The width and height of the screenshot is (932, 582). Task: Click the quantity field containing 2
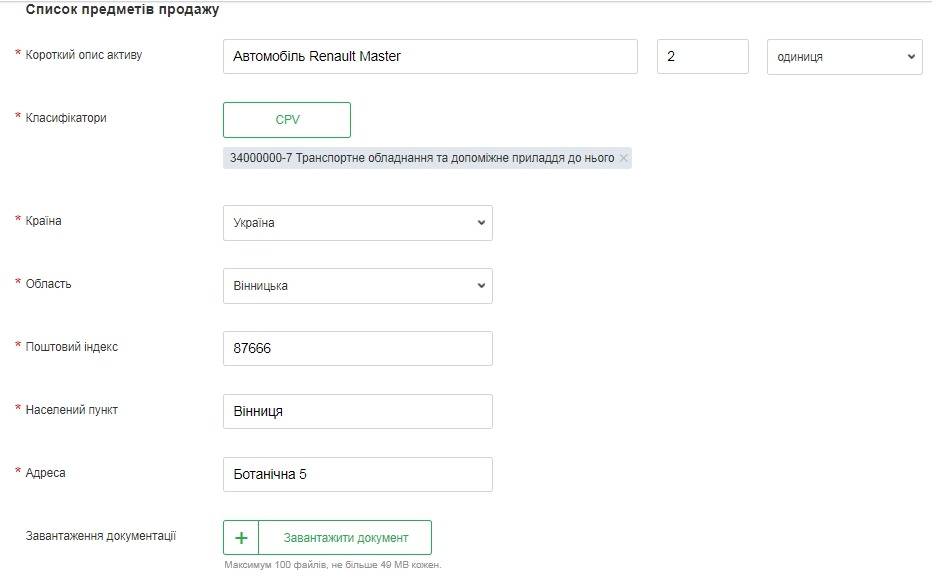click(702, 57)
